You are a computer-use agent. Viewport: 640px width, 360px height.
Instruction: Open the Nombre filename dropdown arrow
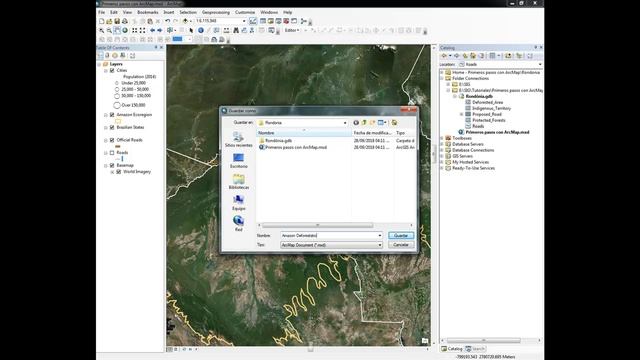pyautogui.click(x=380, y=236)
